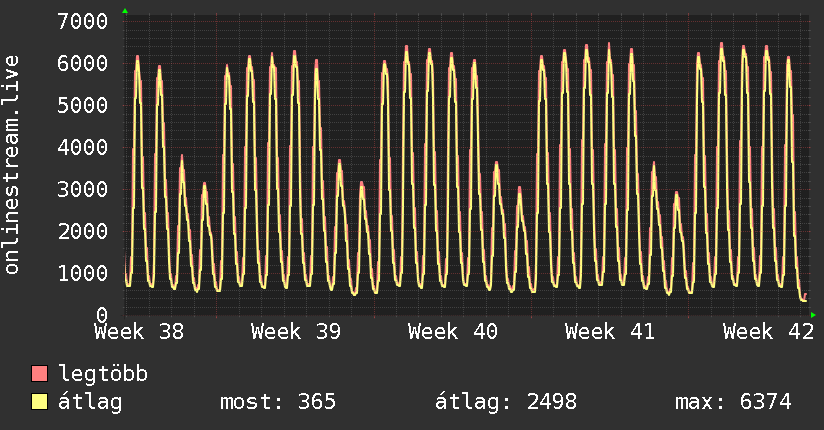Screen dimensions: 824x430
Task: Click the green arrow ending the x-axis
Action: (813, 315)
